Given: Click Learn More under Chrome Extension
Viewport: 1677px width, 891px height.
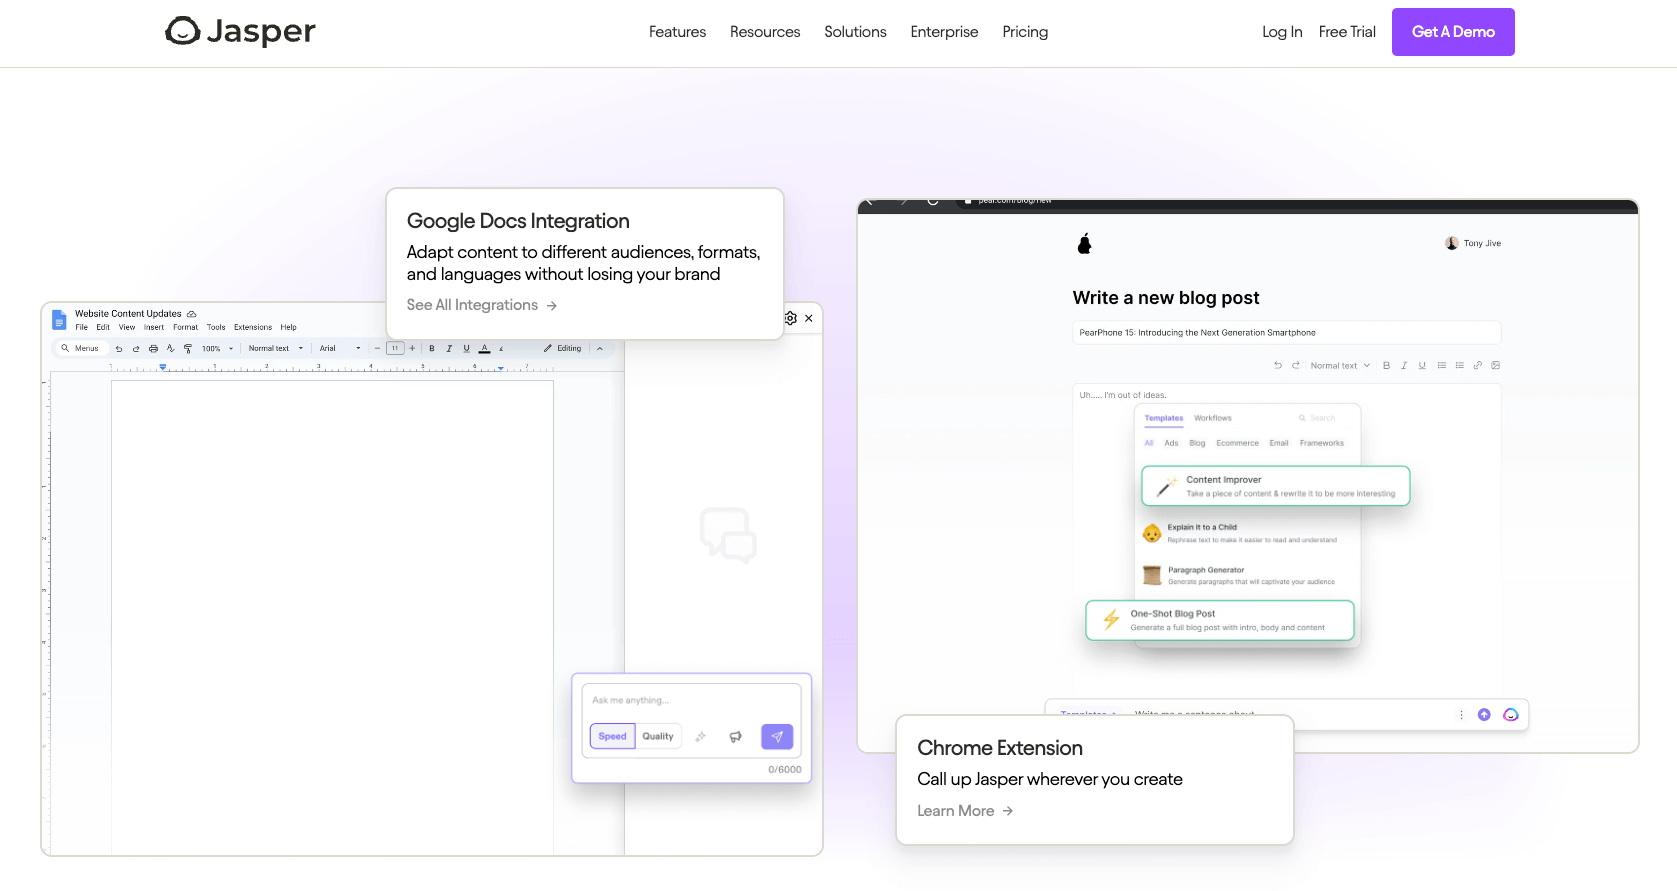Looking at the screenshot, I should coord(965,811).
